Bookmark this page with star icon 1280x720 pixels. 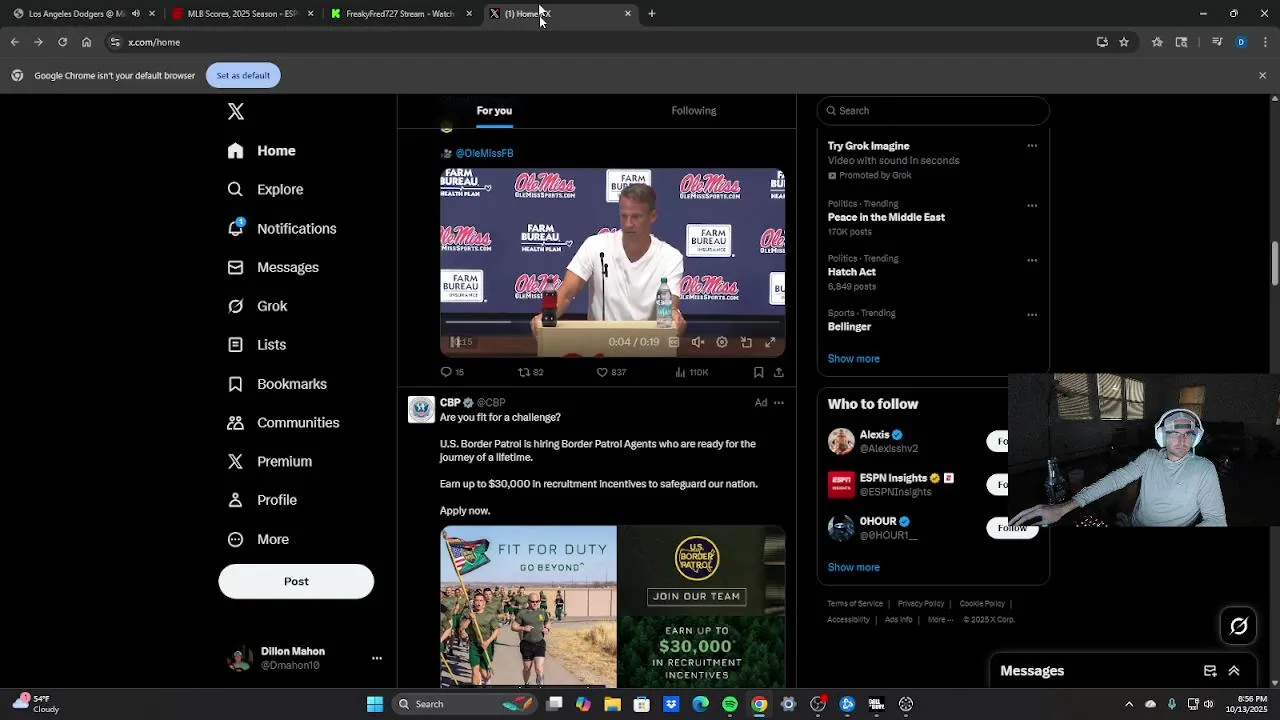(1124, 42)
